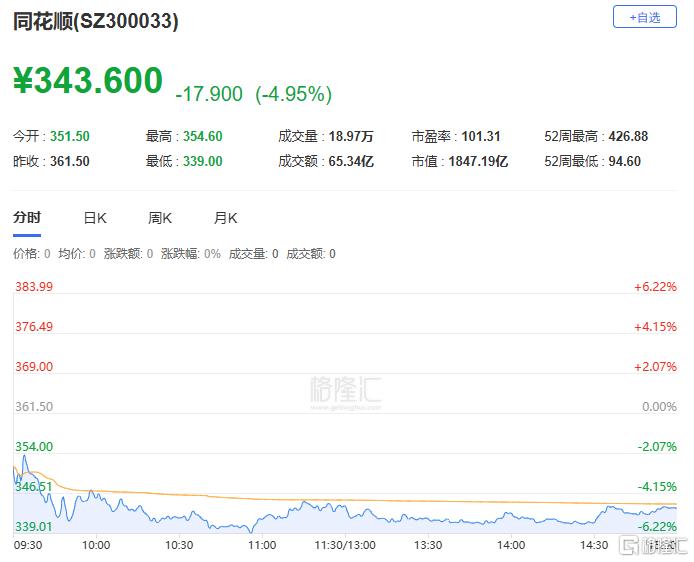Screen dimensions: 694x562
Task: Click the 成交额 value 65.34亿
Action: click(x=351, y=161)
